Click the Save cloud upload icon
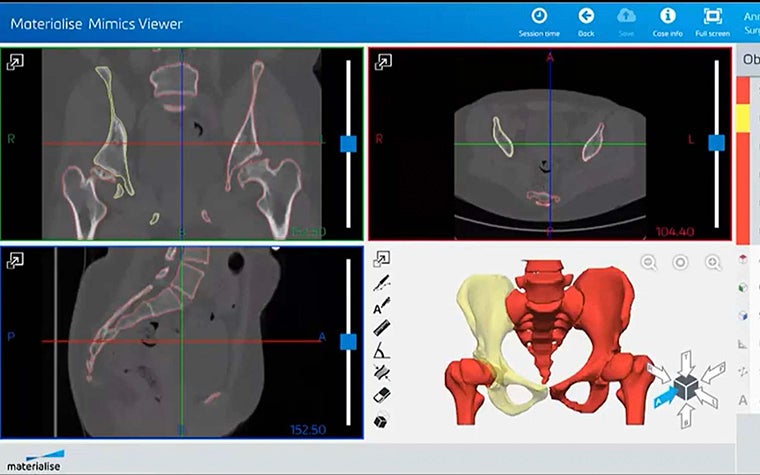 click(626, 16)
